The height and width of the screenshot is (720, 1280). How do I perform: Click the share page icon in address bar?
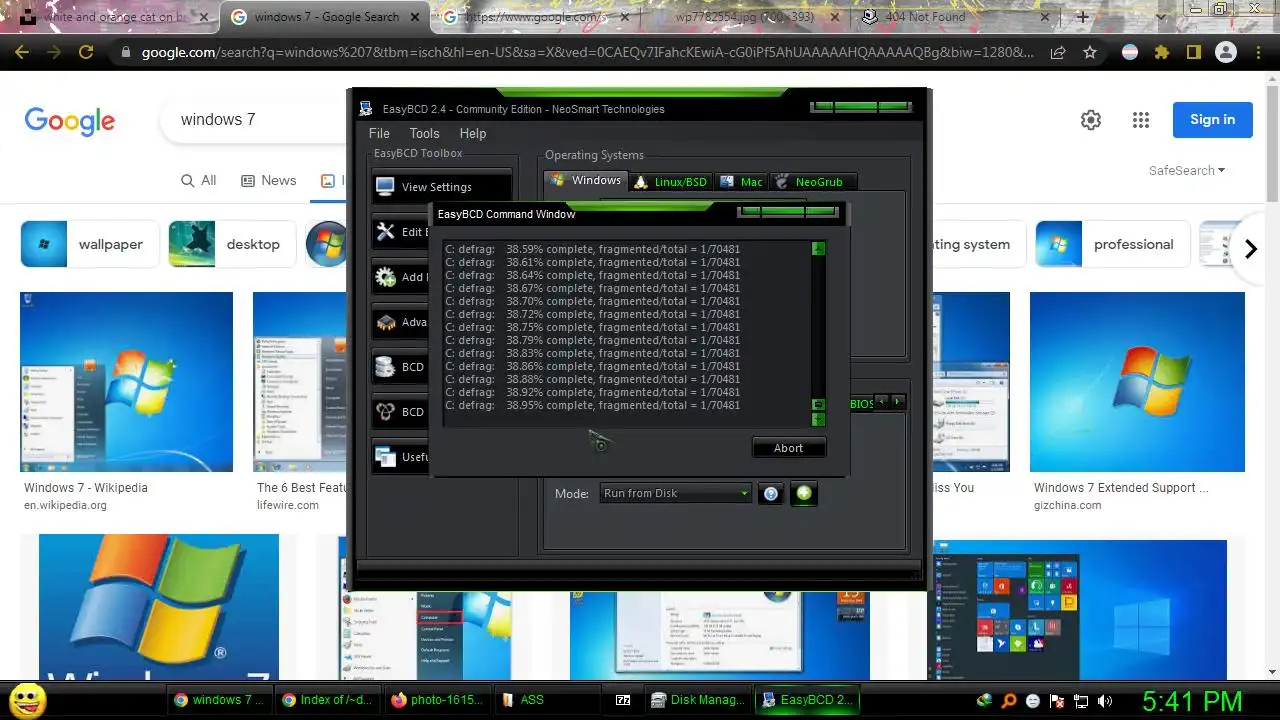[x=1059, y=52]
